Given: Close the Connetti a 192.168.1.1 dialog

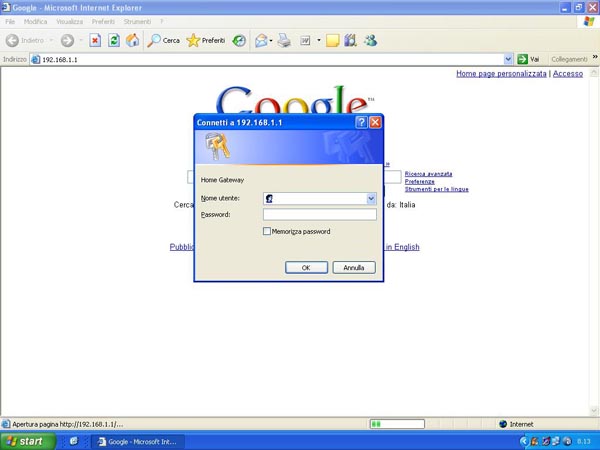Looking at the screenshot, I should tap(375, 122).
